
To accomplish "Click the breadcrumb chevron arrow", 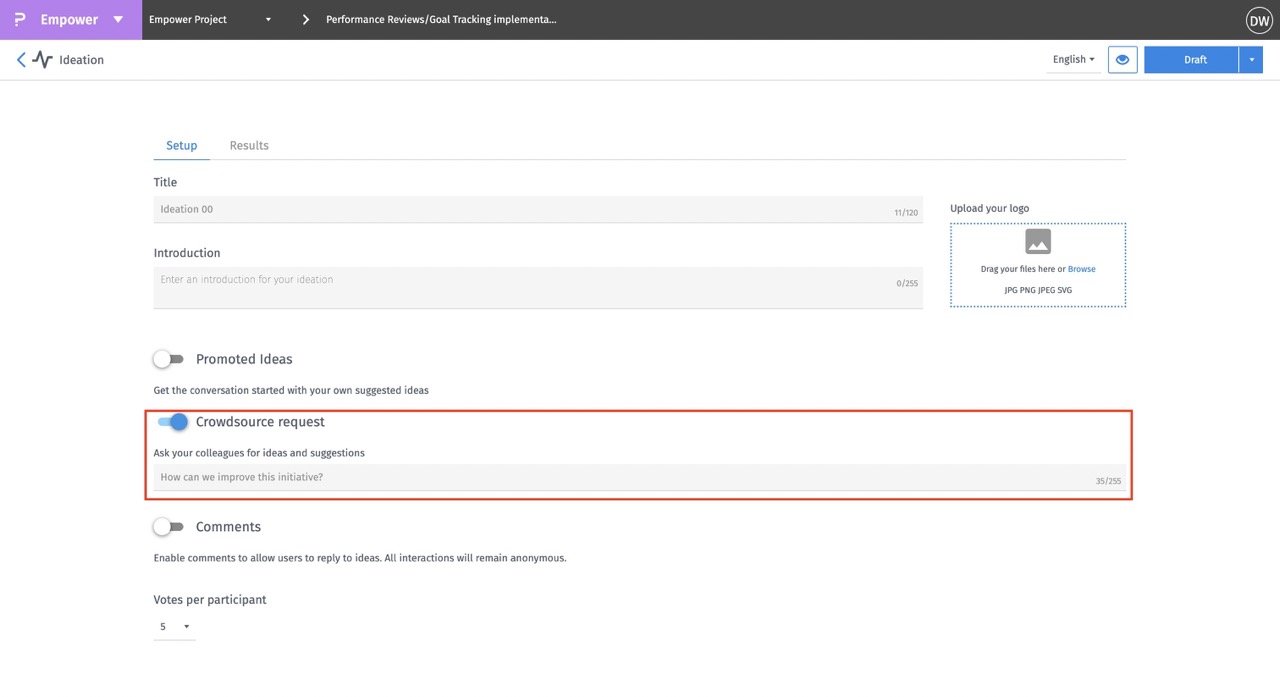I will click(306, 20).
